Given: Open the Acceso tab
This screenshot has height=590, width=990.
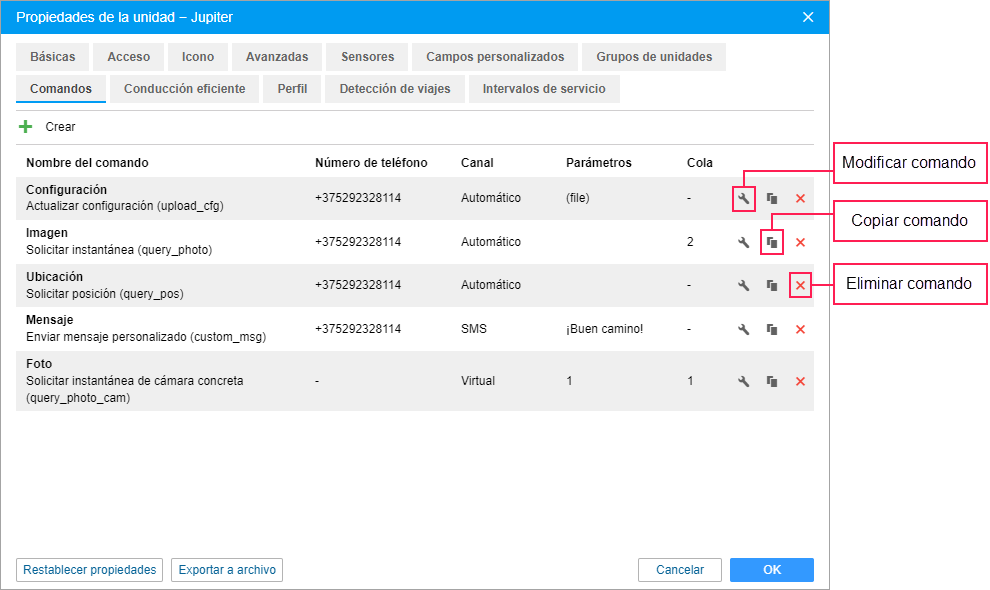Looking at the screenshot, I should click(129, 57).
